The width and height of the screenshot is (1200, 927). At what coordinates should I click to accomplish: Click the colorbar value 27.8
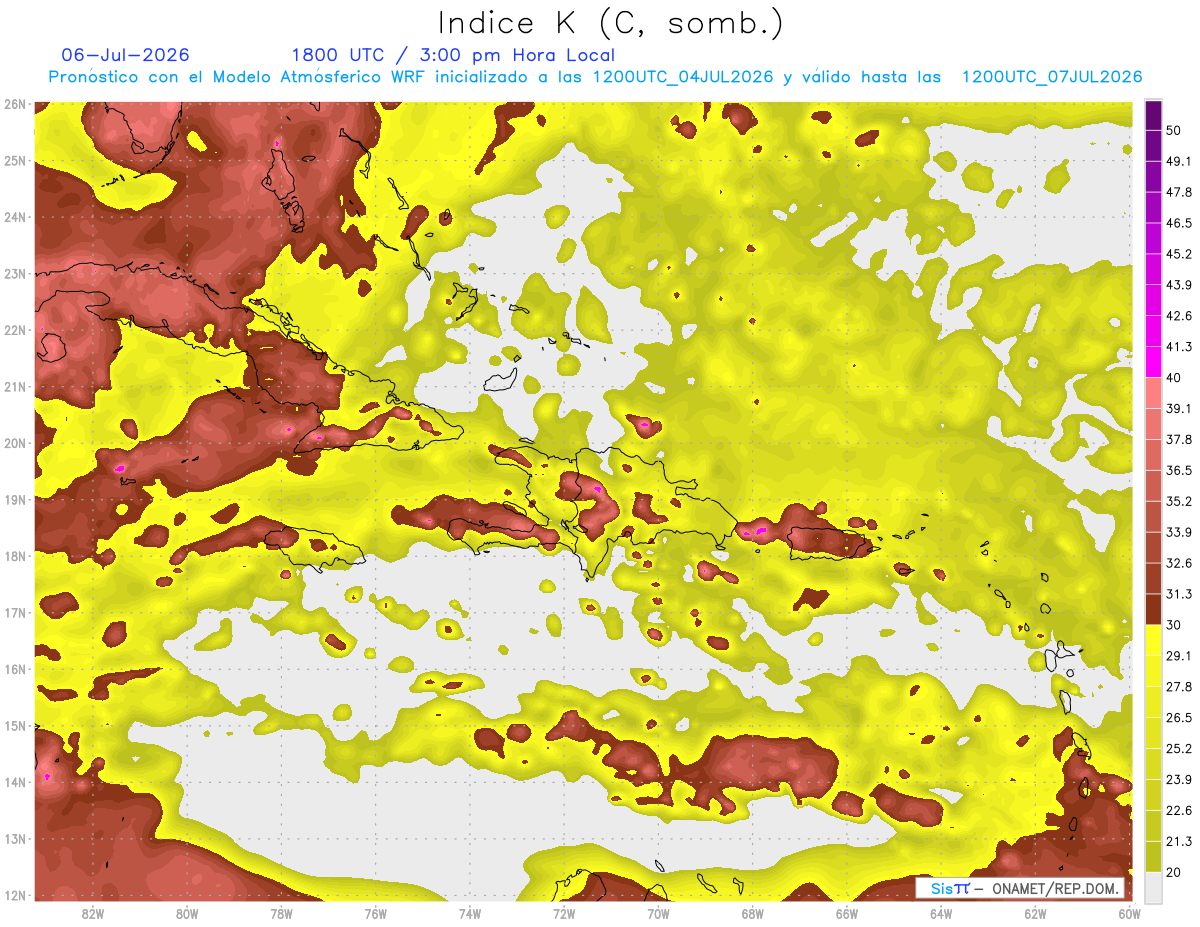click(1179, 686)
